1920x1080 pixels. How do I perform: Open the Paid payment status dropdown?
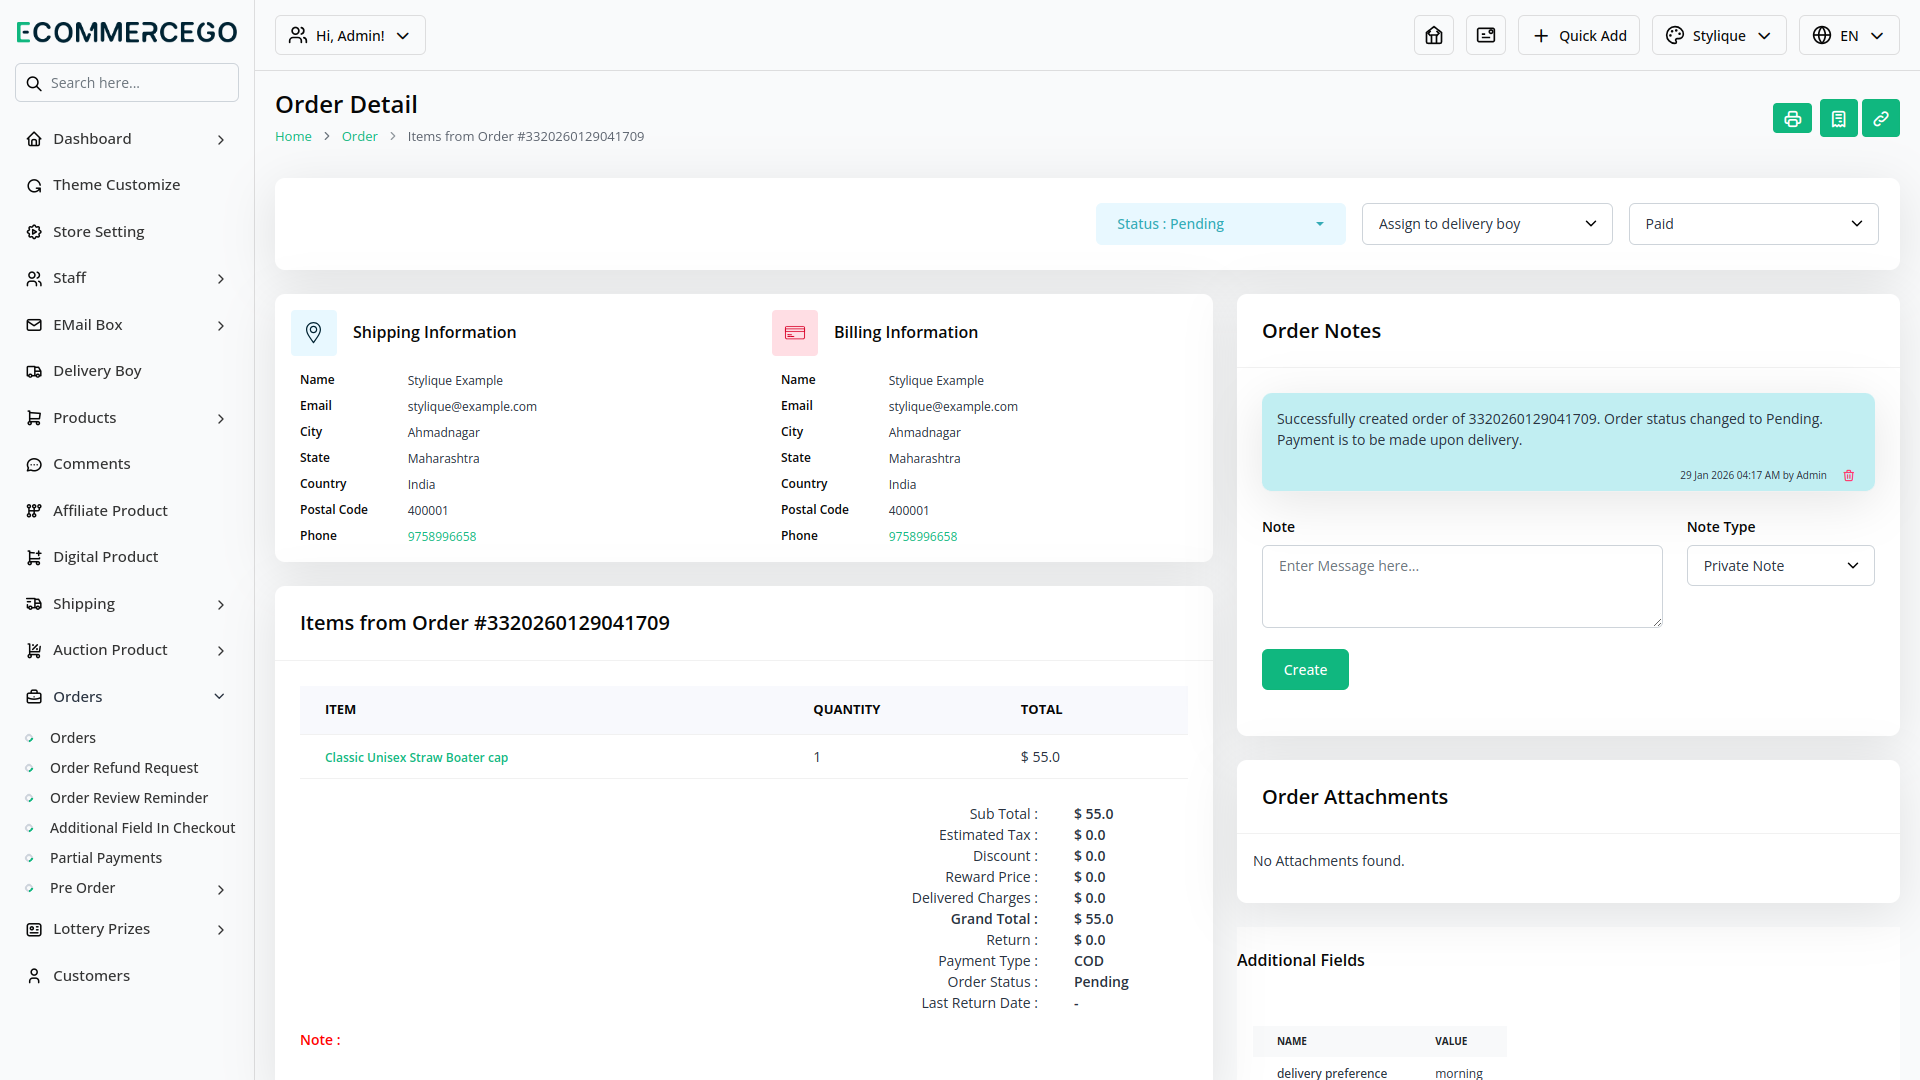coord(1754,224)
